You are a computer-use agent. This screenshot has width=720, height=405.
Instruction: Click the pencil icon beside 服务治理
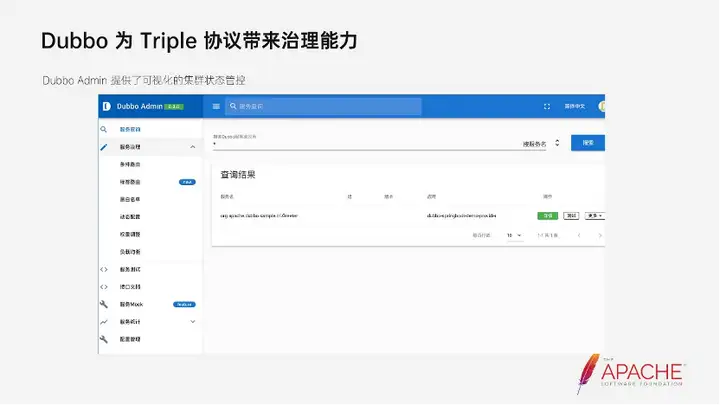click(x=104, y=147)
